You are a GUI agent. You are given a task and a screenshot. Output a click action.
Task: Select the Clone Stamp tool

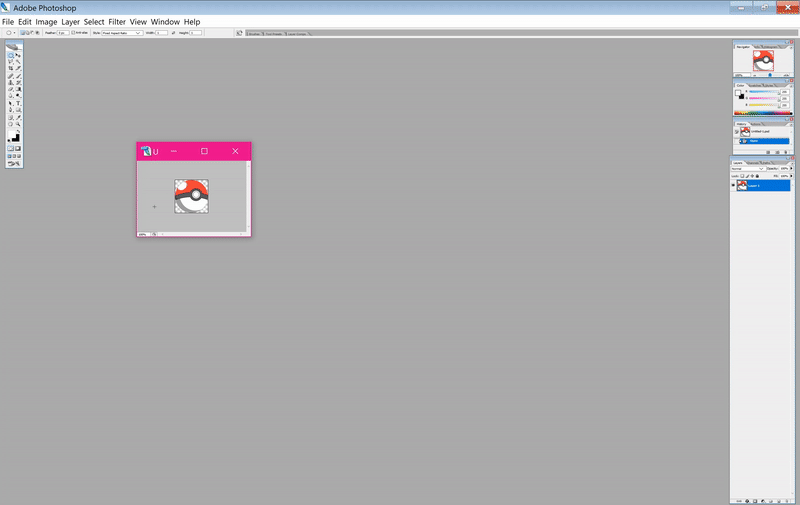click(x=10, y=82)
